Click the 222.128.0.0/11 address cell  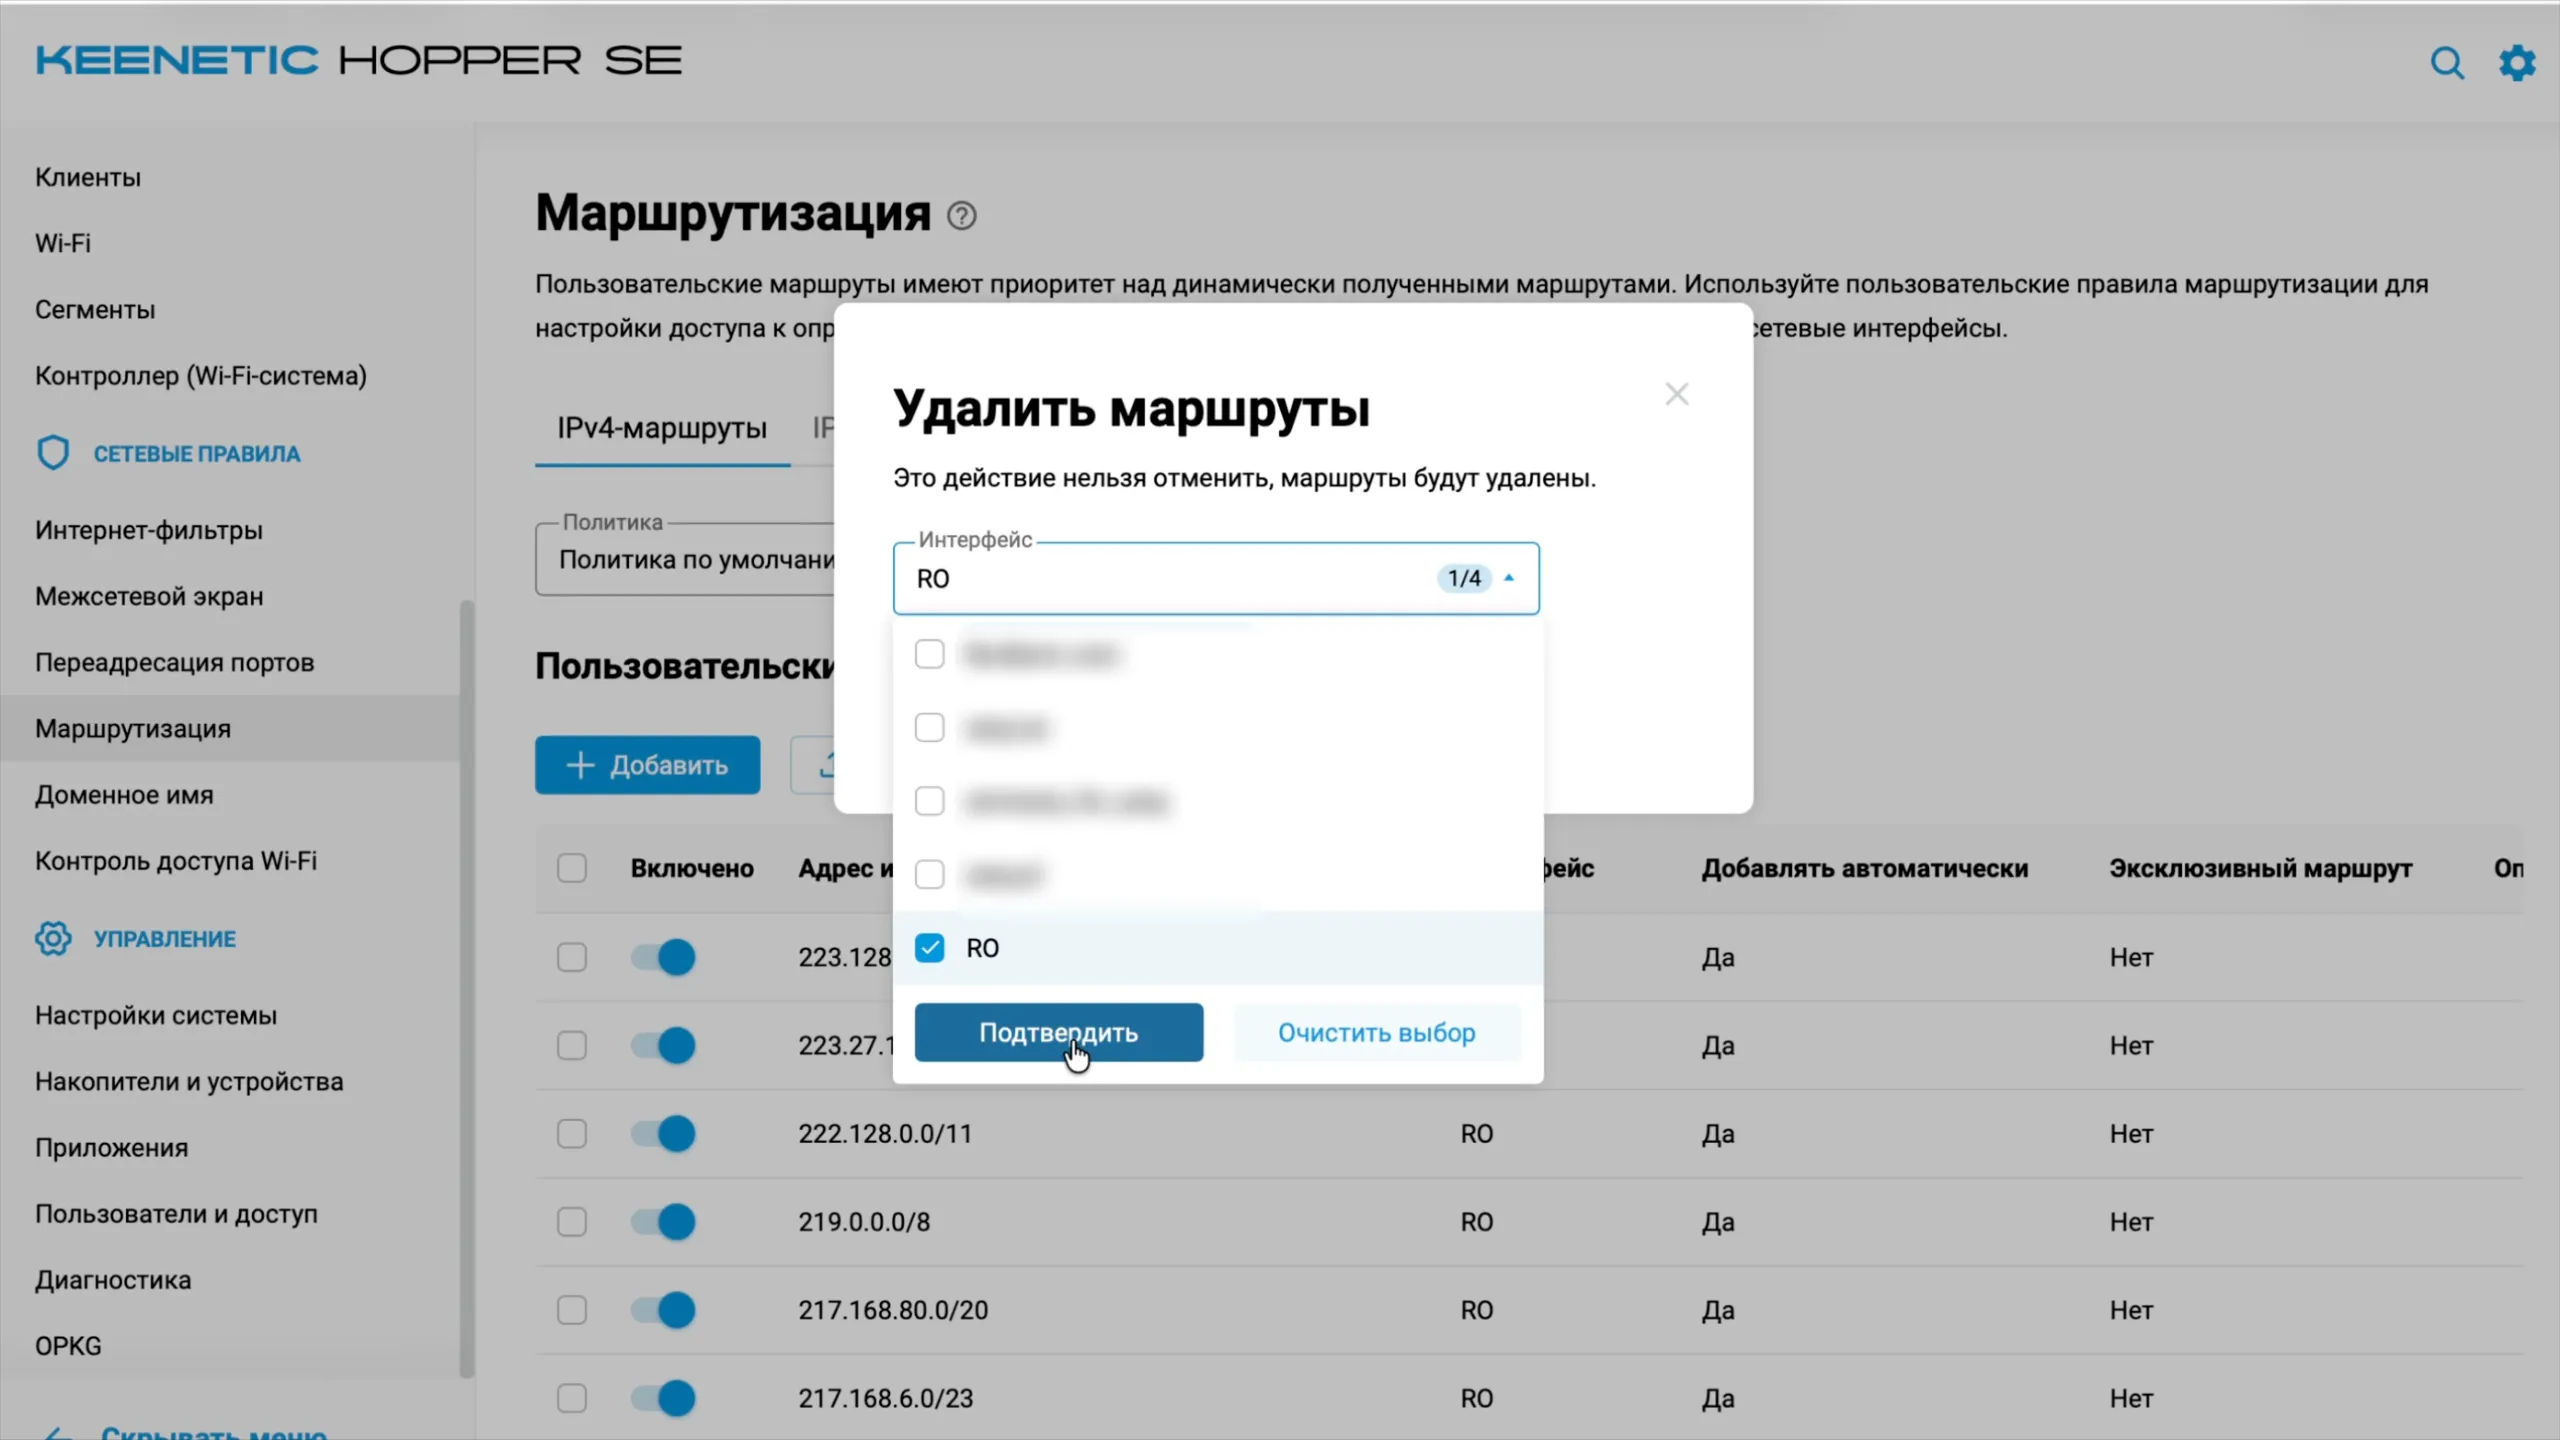pos(885,1134)
